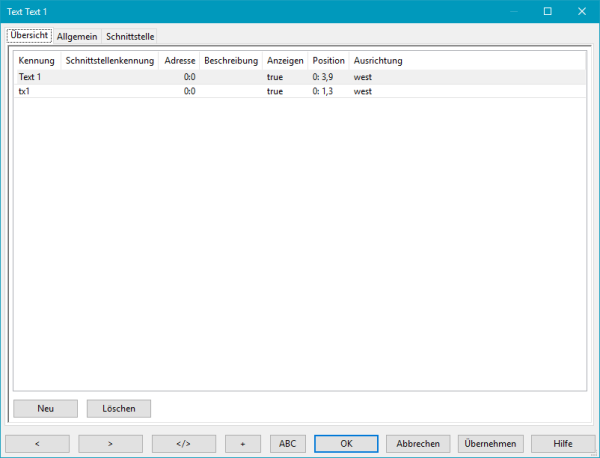Select the Übersicht tab
600x458 pixels.
click(x=29, y=36)
